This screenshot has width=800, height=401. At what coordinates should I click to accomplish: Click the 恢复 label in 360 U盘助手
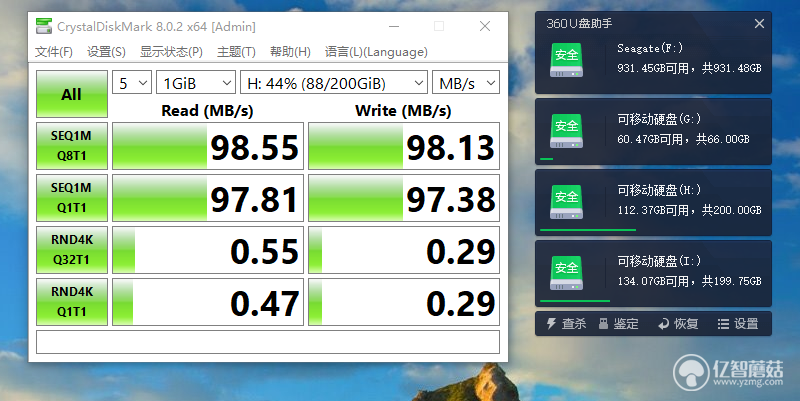[x=686, y=324]
